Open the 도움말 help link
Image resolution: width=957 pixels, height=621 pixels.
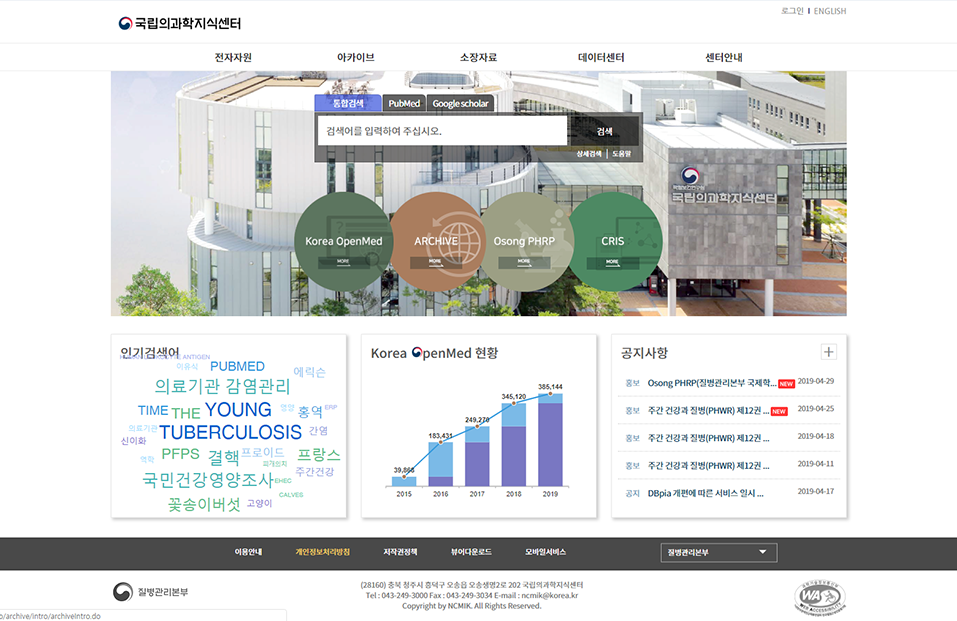pos(621,154)
